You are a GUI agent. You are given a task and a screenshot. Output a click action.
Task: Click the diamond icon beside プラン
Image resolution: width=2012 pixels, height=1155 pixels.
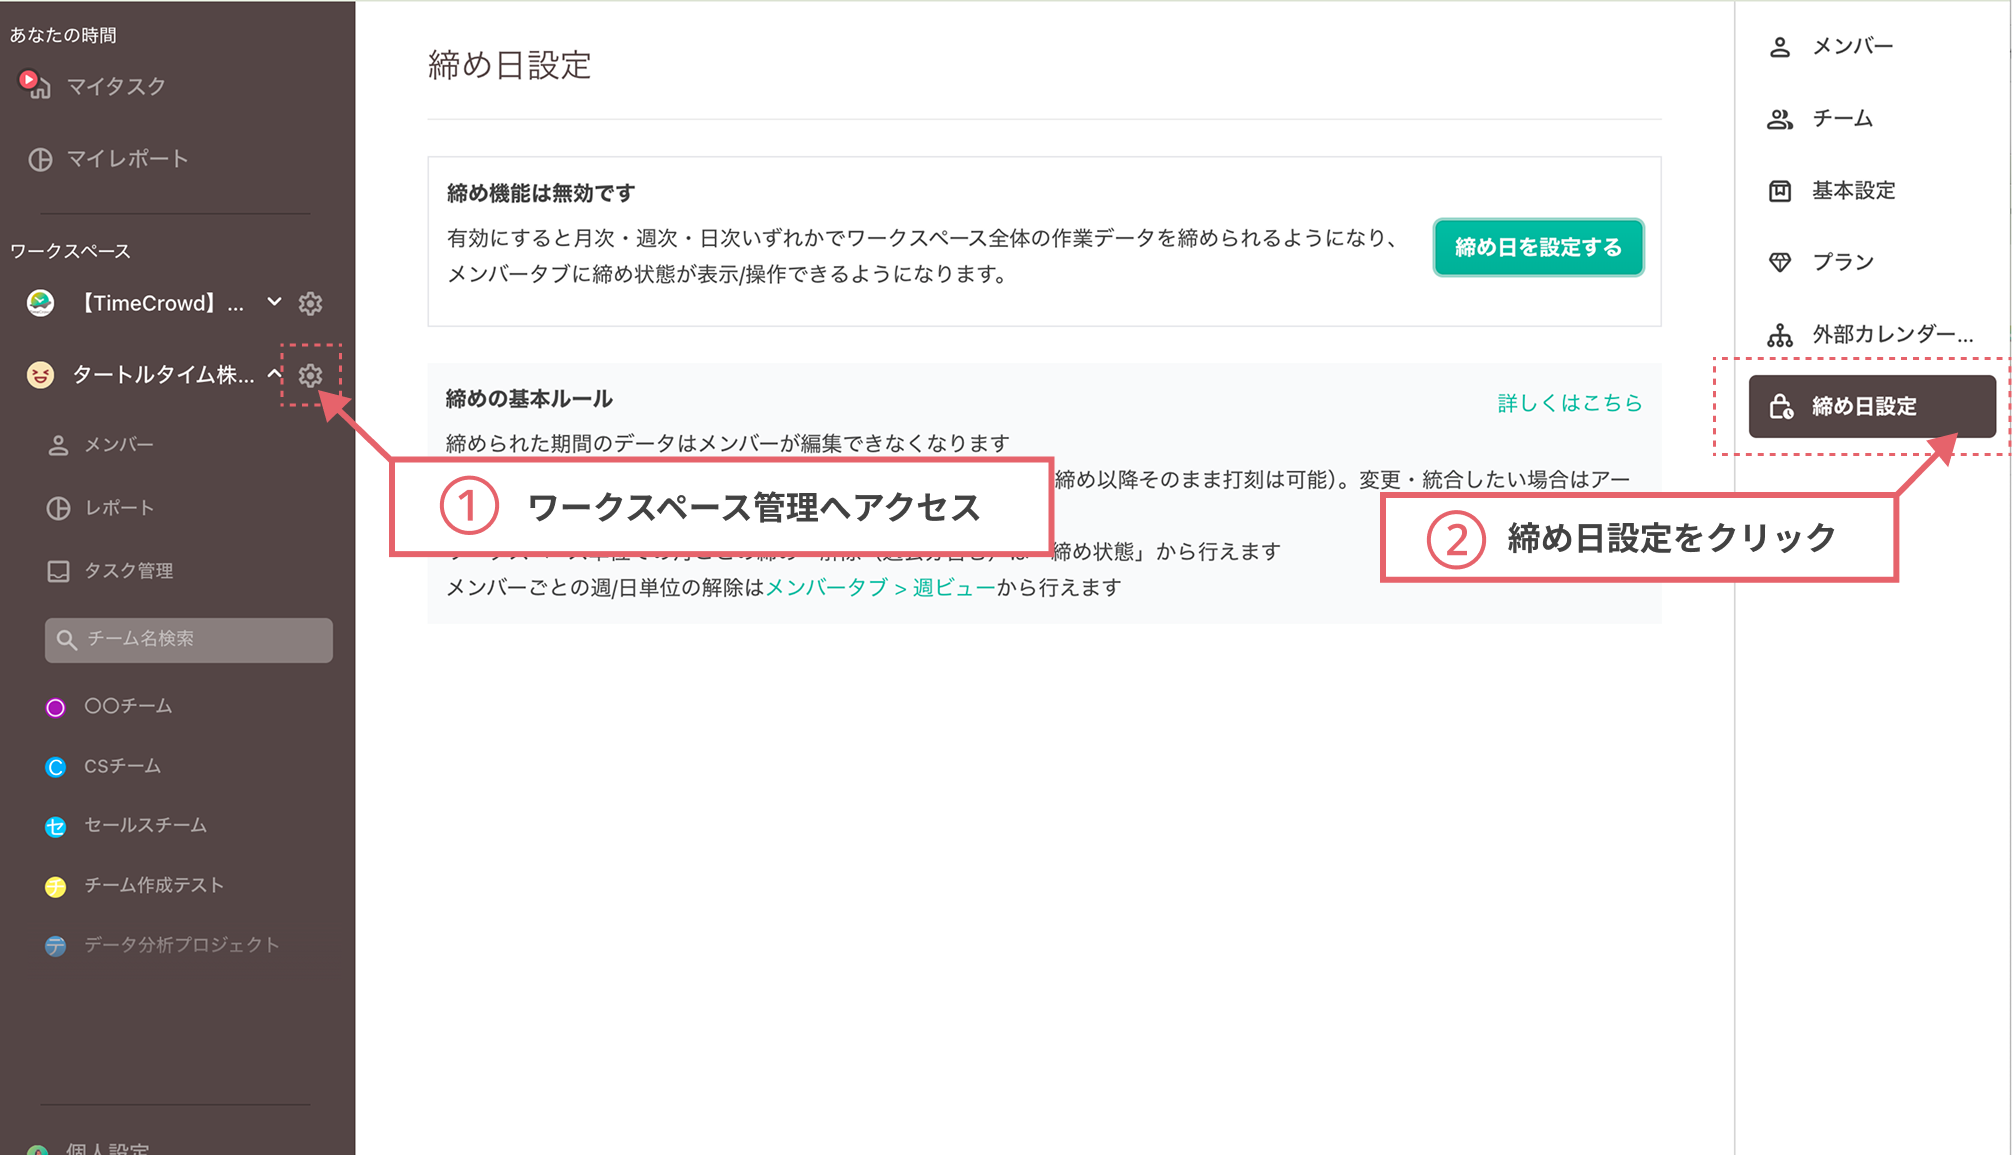[1780, 262]
